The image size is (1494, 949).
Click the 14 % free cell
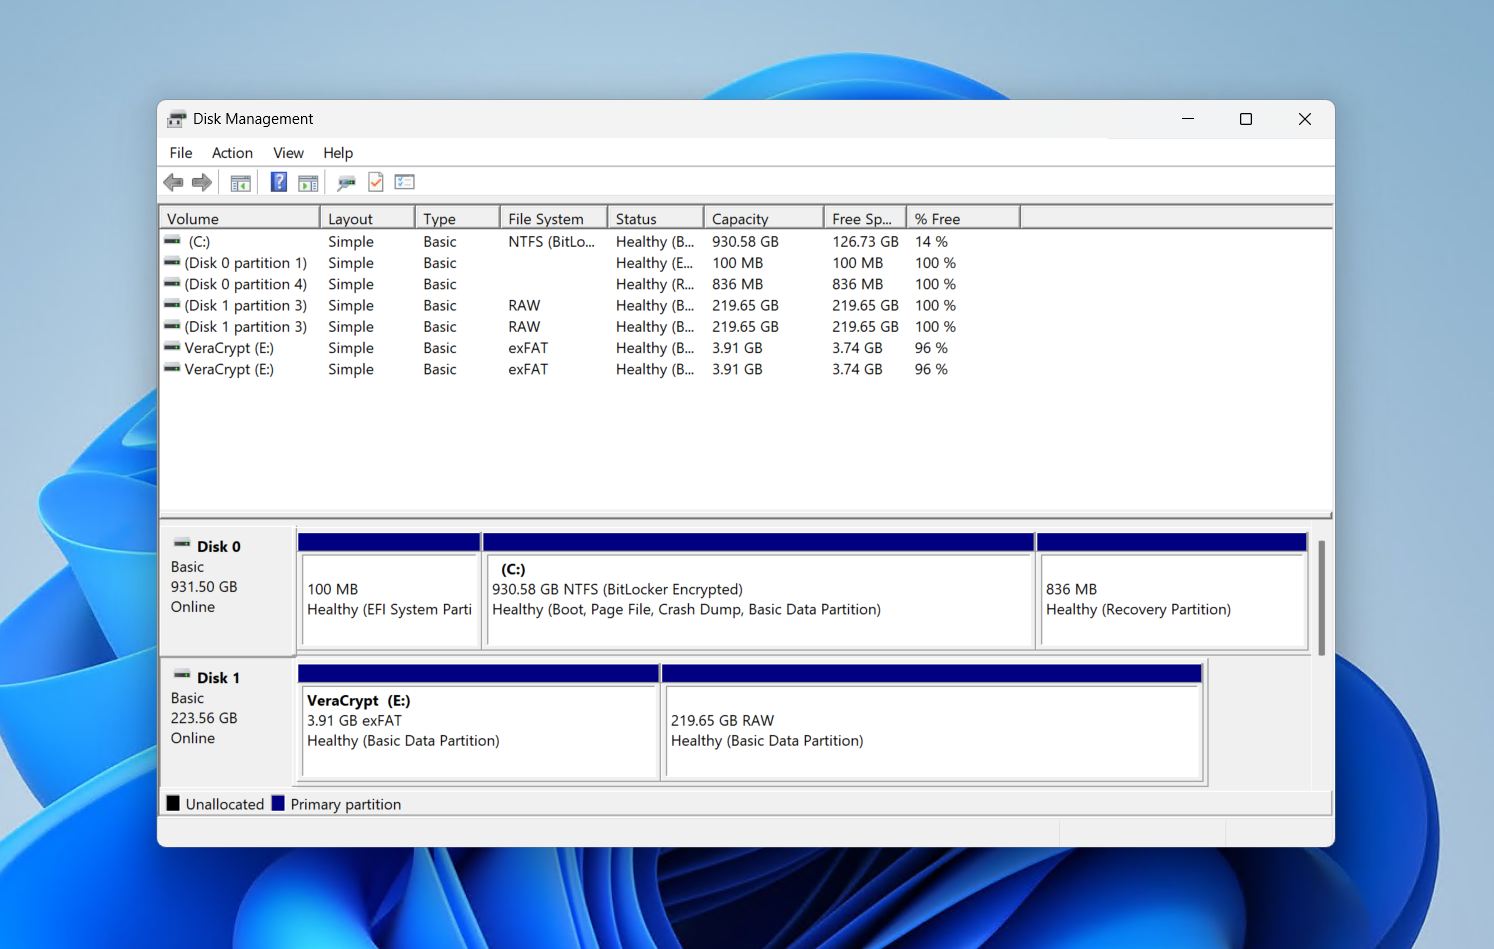[931, 241]
